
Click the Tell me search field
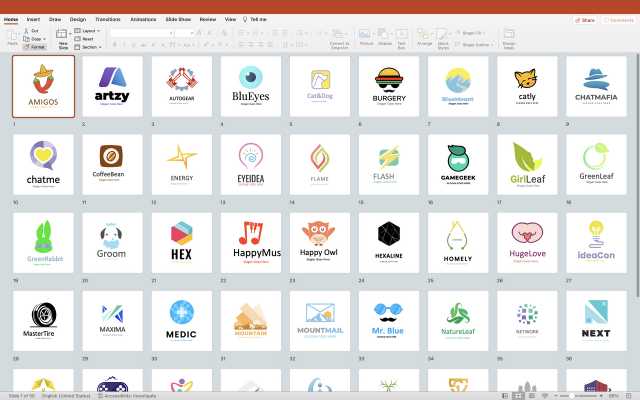258,19
